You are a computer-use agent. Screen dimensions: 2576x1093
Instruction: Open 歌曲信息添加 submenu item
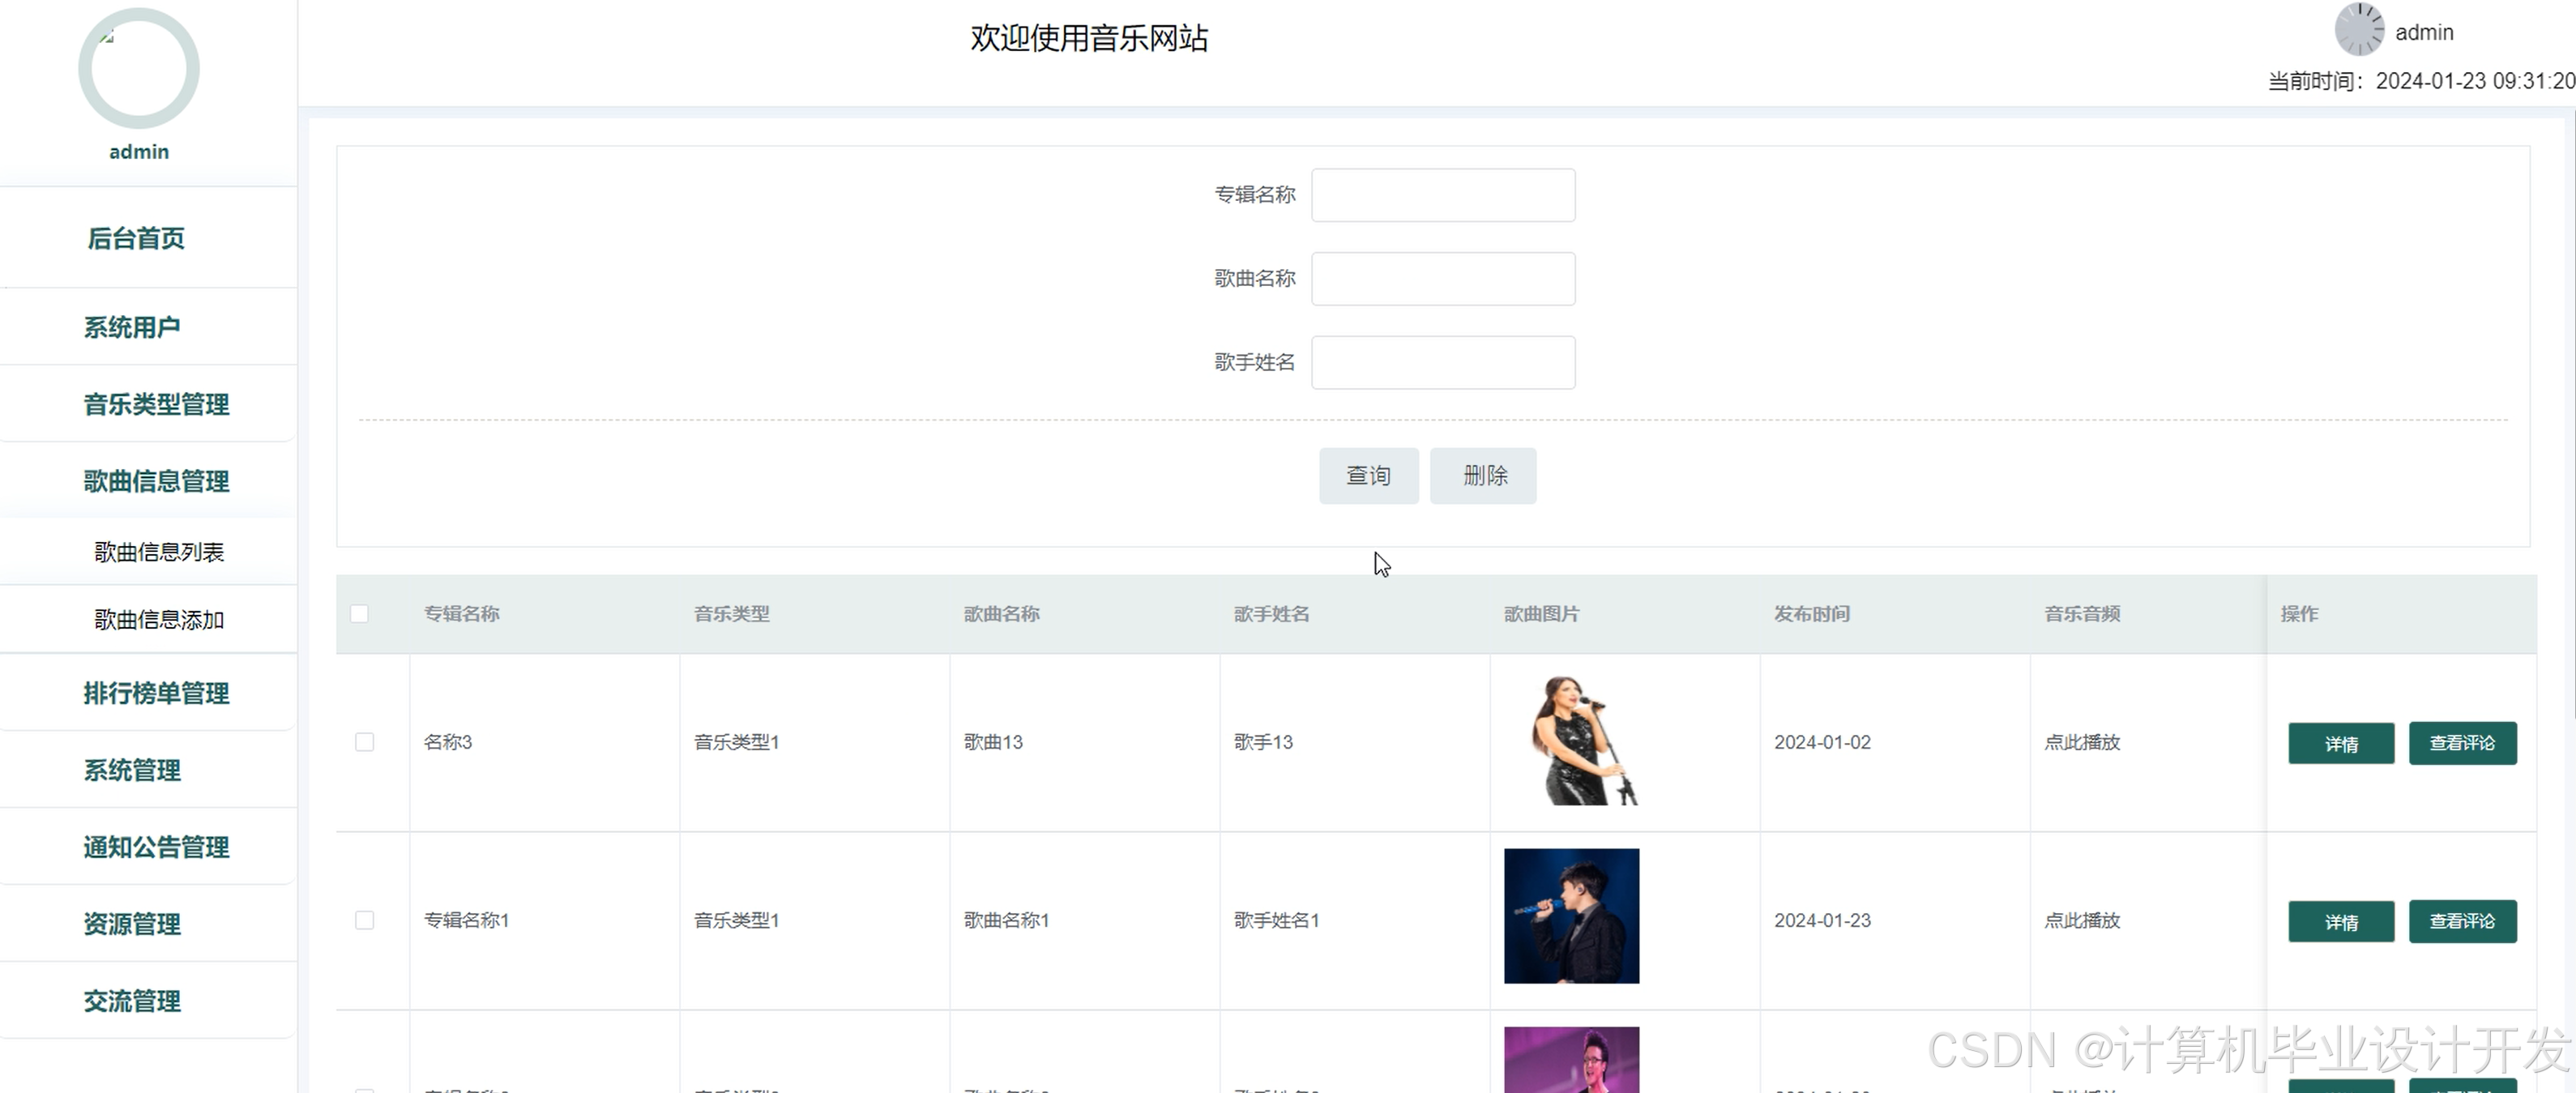coord(159,620)
